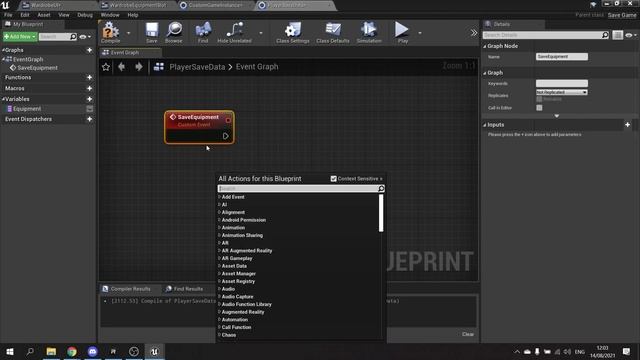Open the Windows Start menu

pyautogui.click(x=10, y=351)
